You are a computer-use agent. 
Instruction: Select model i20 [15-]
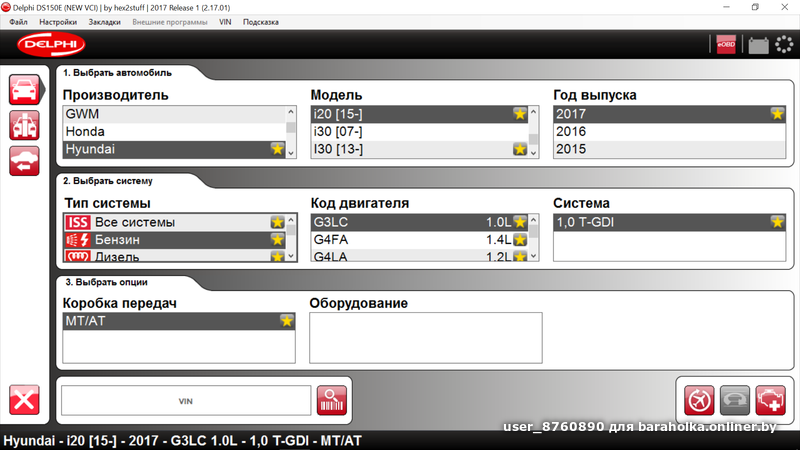[419, 114]
